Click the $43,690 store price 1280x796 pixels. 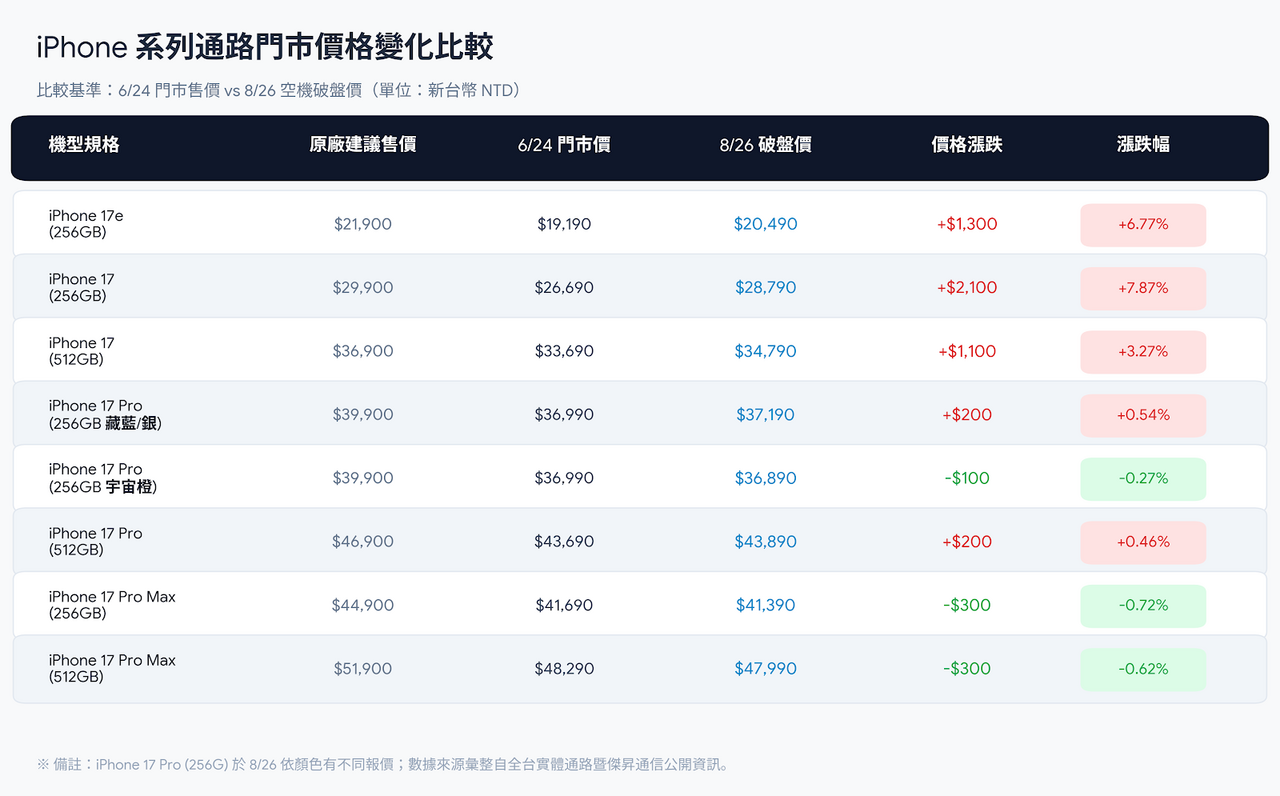[564, 542]
